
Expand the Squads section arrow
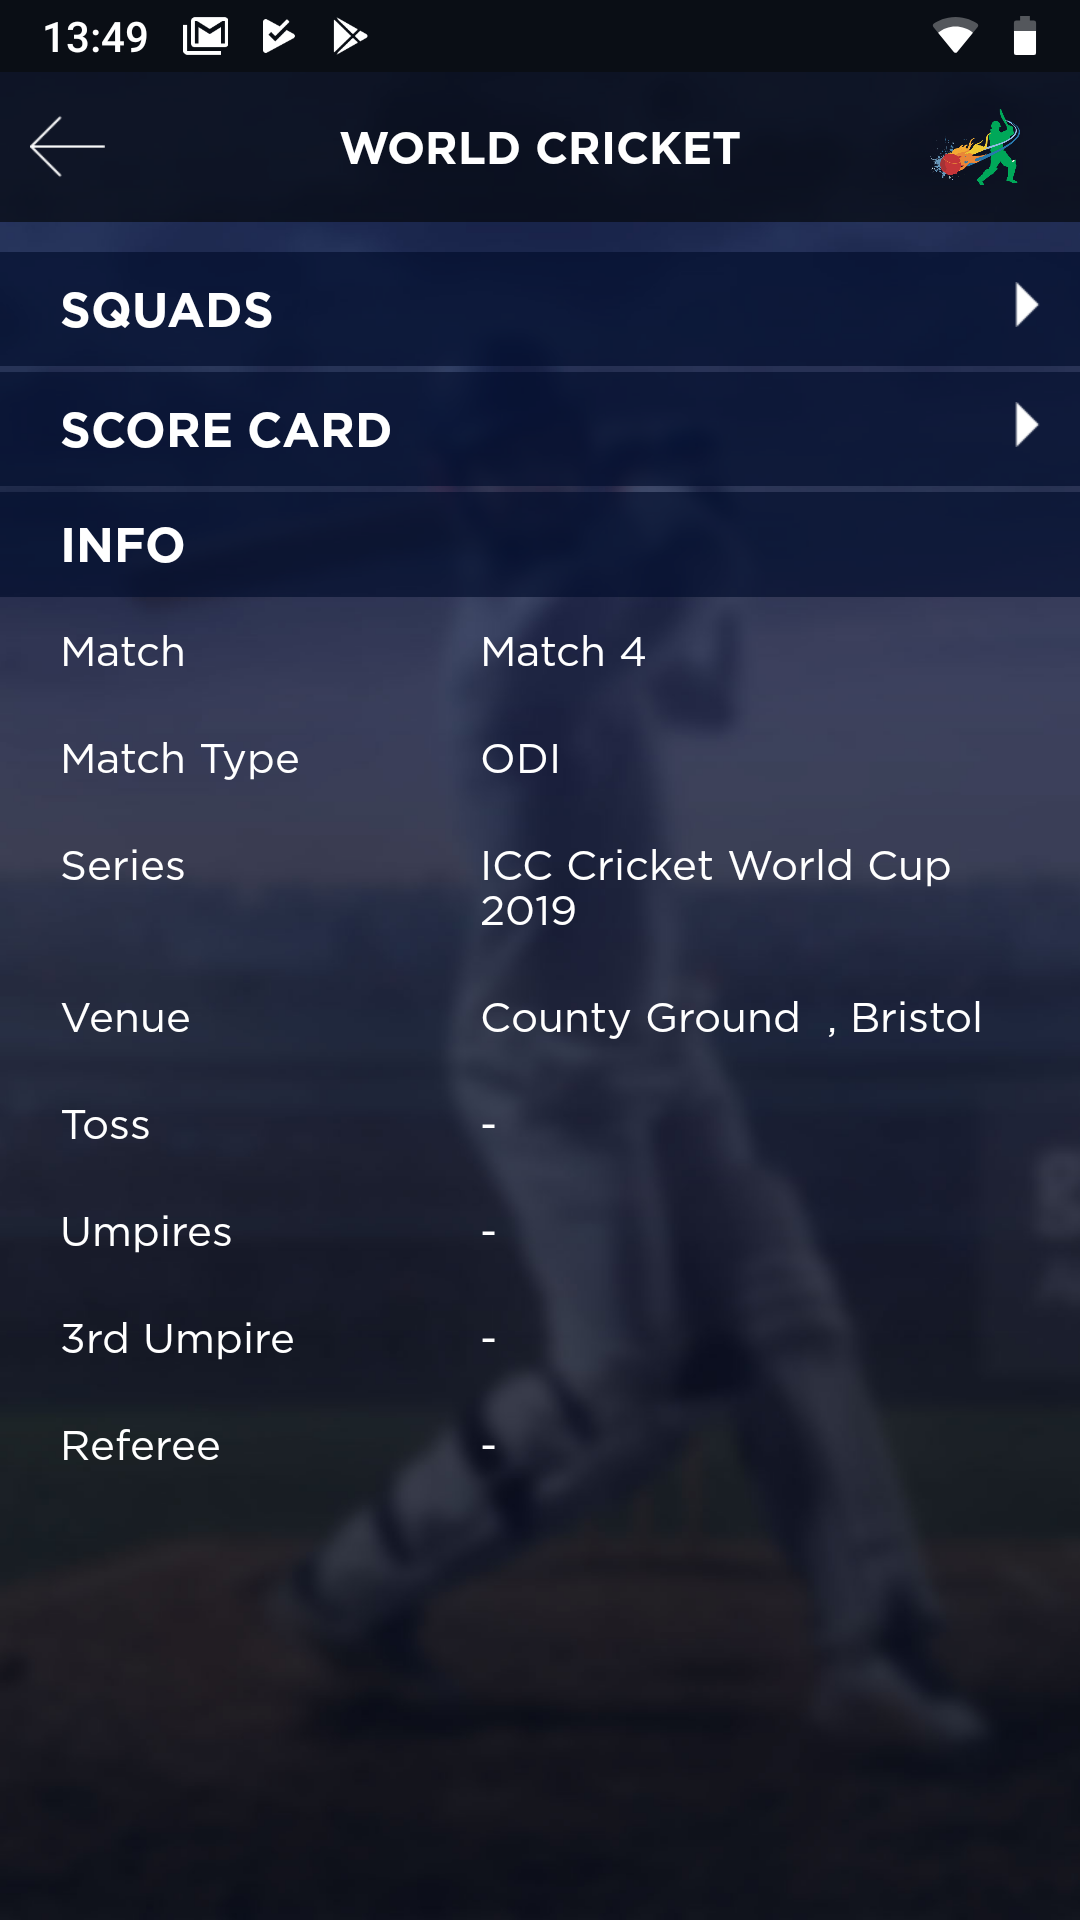click(x=1026, y=306)
